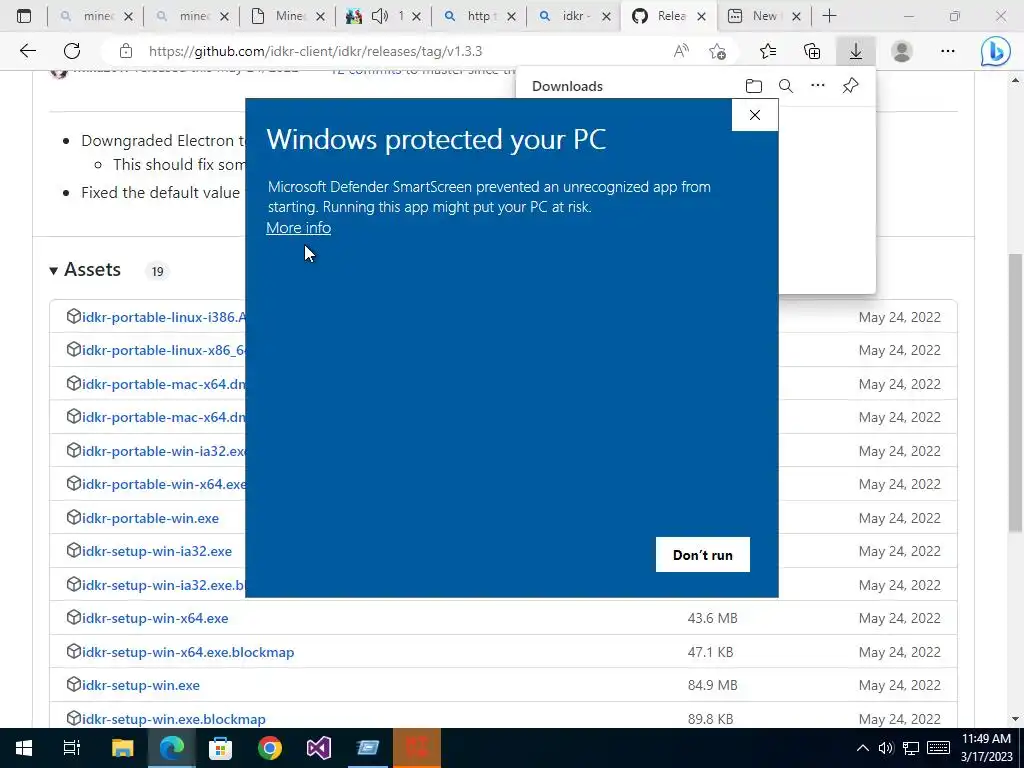Open volume control in system tray
This screenshot has width=1024, height=768.
(x=886, y=748)
